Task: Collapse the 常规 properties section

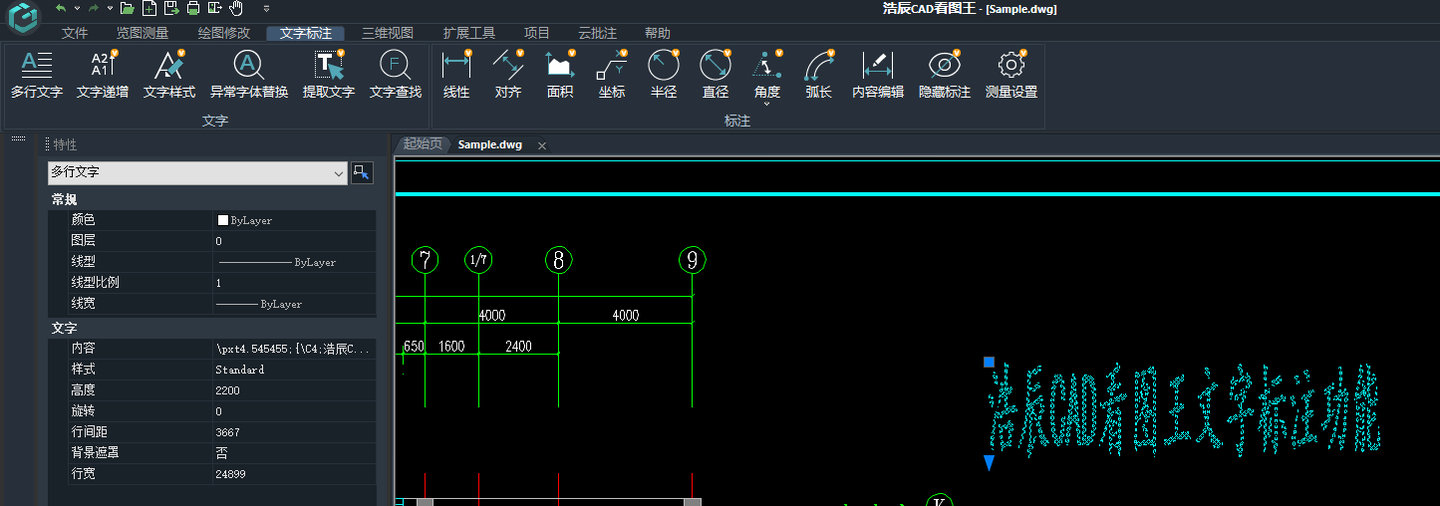Action: click(x=64, y=200)
